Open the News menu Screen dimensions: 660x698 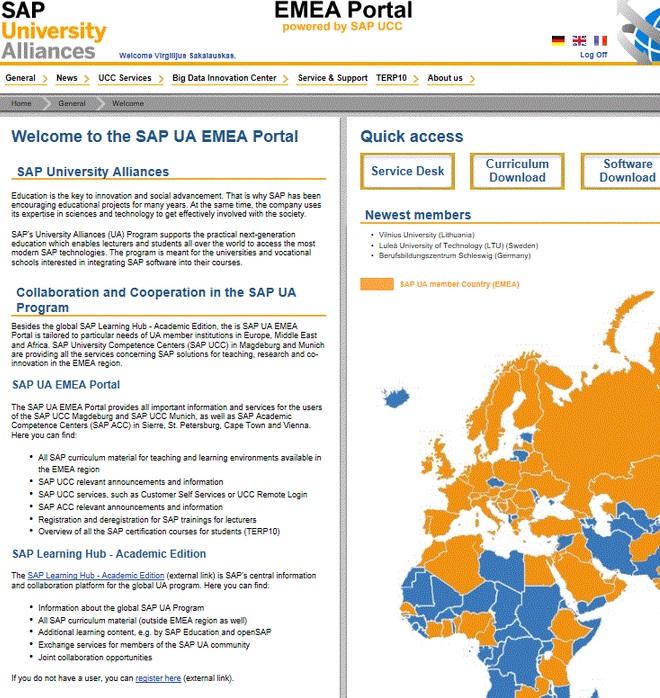(67, 78)
